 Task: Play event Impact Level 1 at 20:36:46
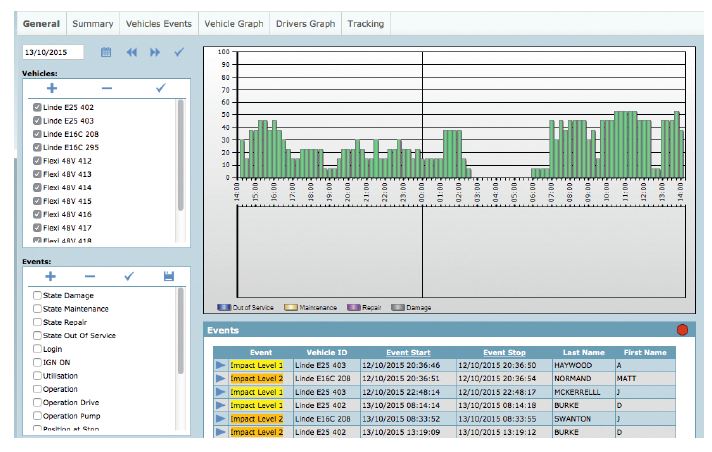[x=221, y=365]
